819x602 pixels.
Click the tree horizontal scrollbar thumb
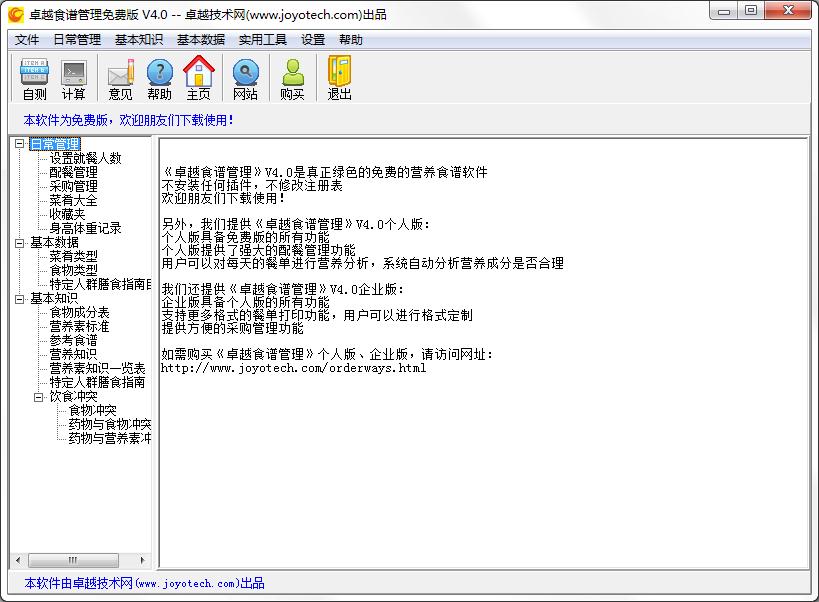pos(73,560)
